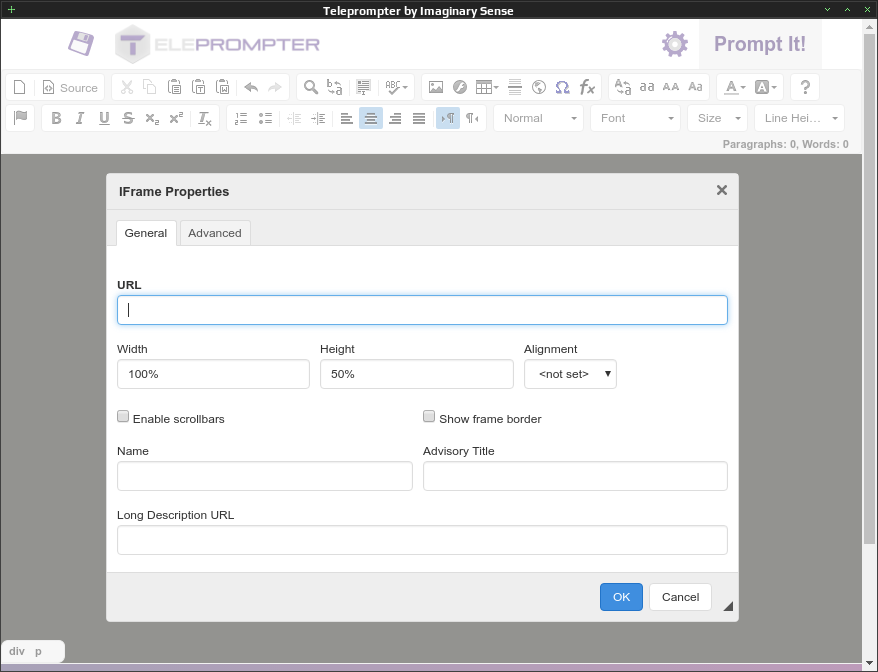Click the Bold formatting icon
Image resolution: width=878 pixels, height=672 pixels.
coord(56,118)
